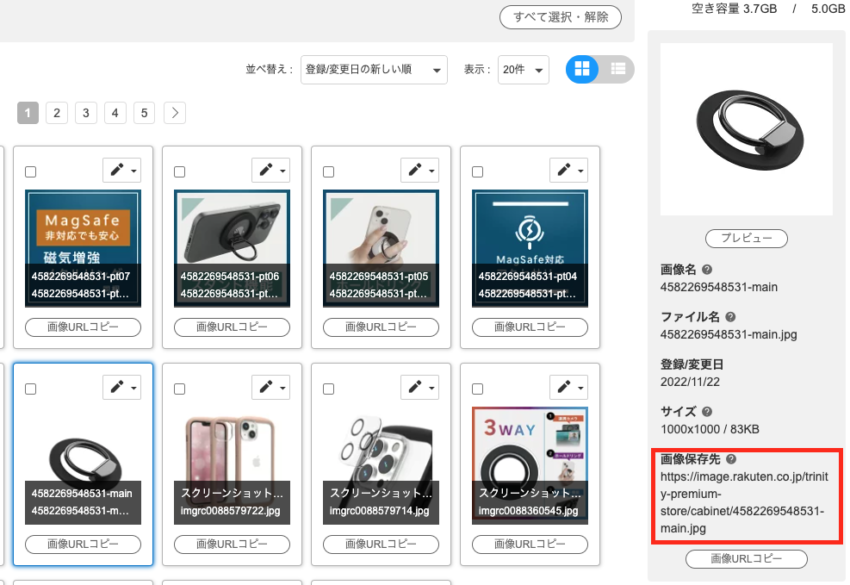Click help icon beside ファイル名
The image size is (850, 585).
(730, 317)
